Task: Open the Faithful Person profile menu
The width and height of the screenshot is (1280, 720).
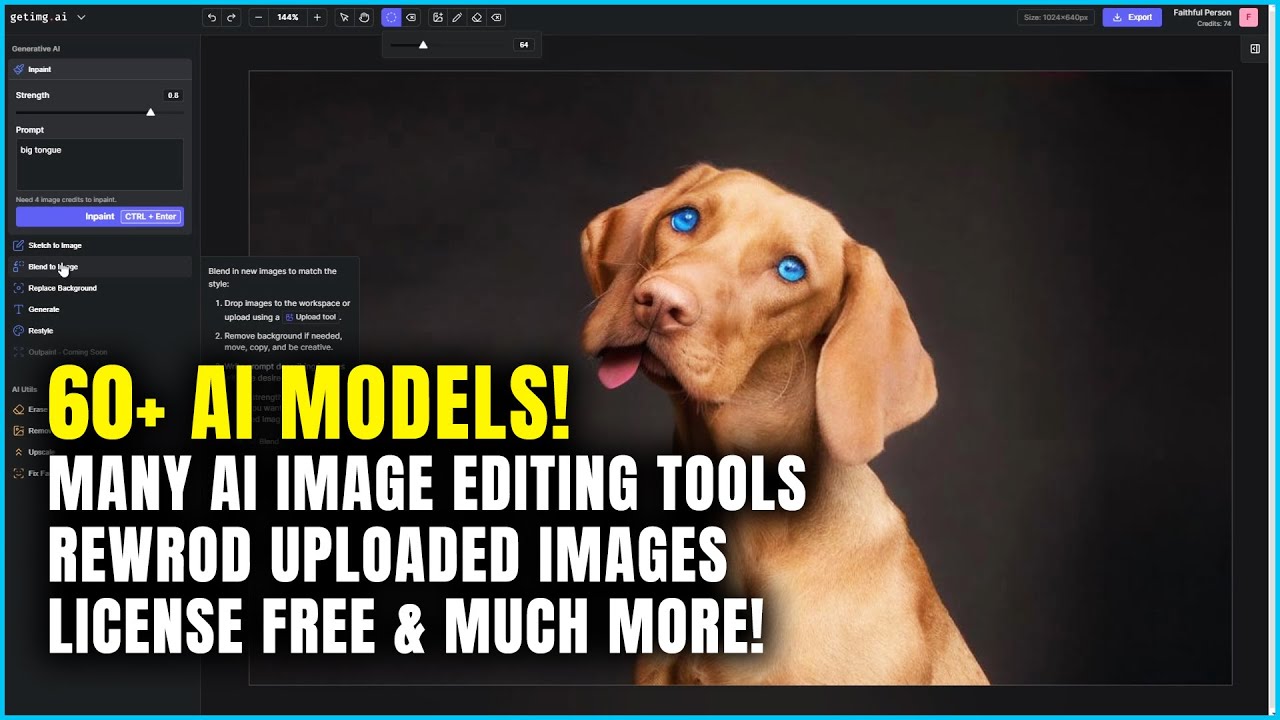Action: pyautogui.click(x=1203, y=16)
